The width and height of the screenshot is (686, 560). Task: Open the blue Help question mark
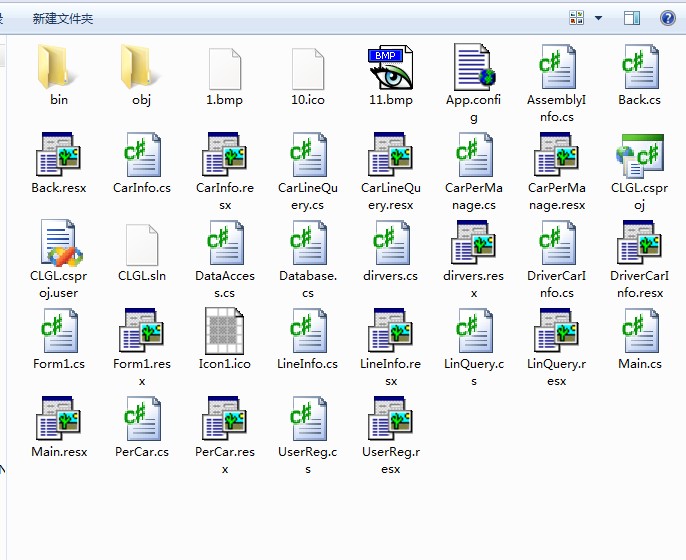click(x=667, y=18)
